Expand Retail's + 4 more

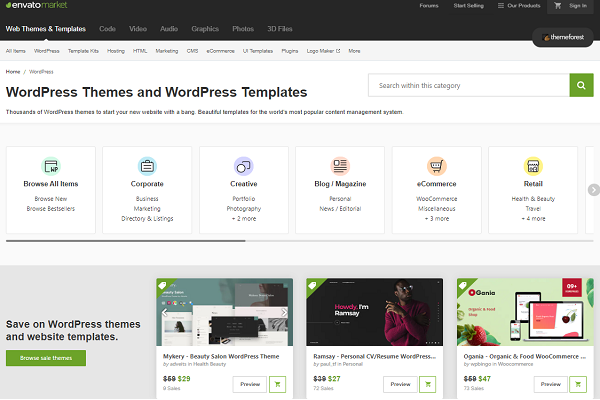(533, 219)
